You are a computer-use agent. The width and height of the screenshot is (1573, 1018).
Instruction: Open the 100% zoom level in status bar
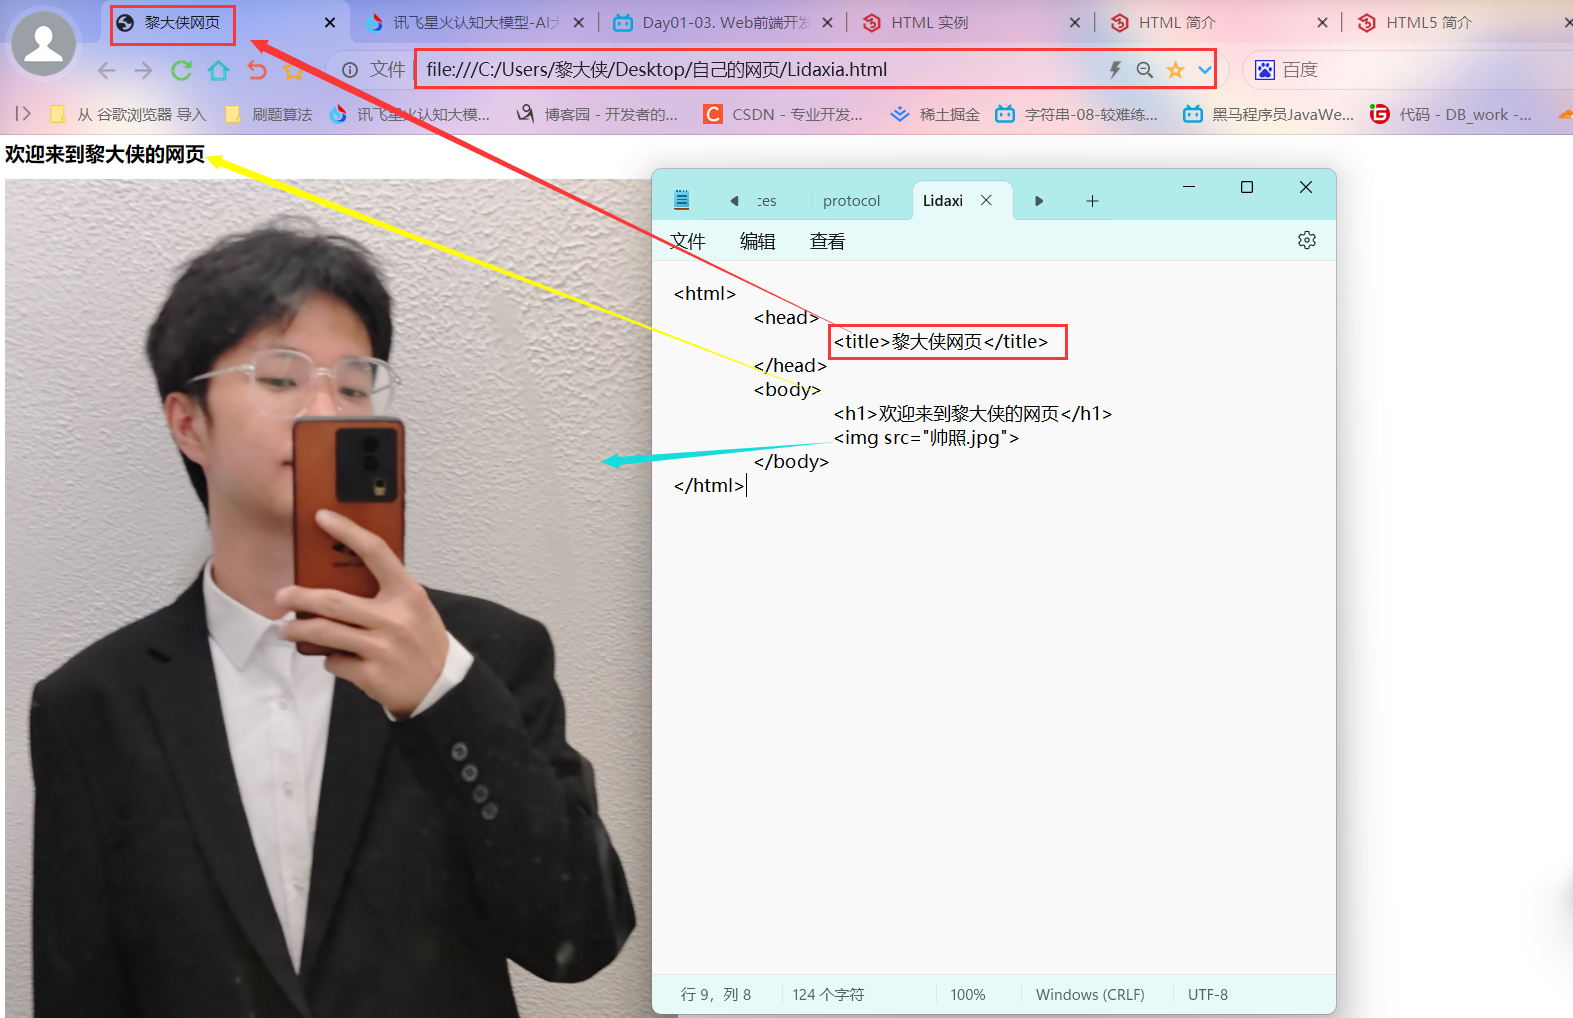tap(968, 995)
